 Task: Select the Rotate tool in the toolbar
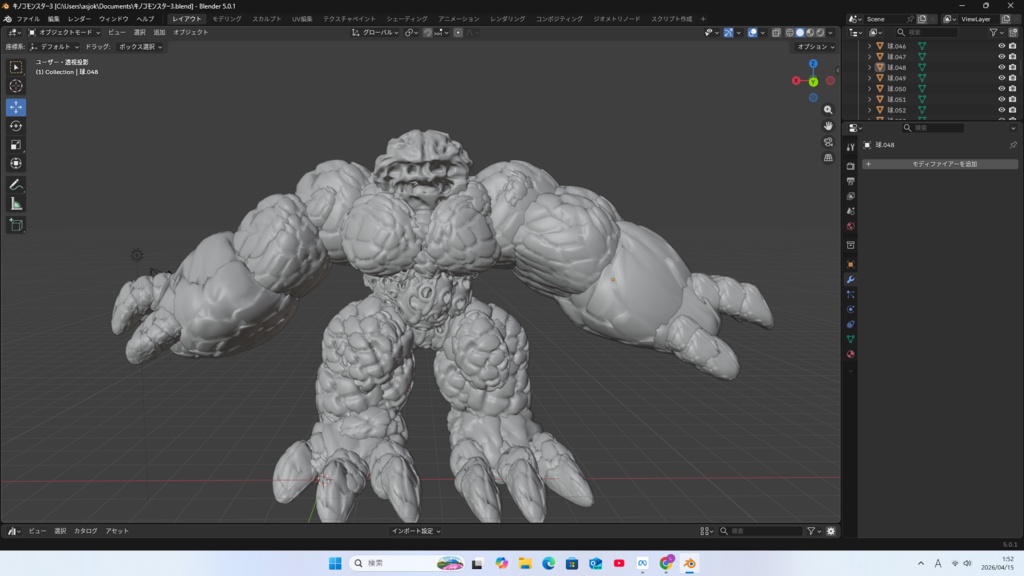(x=16, y=126)
